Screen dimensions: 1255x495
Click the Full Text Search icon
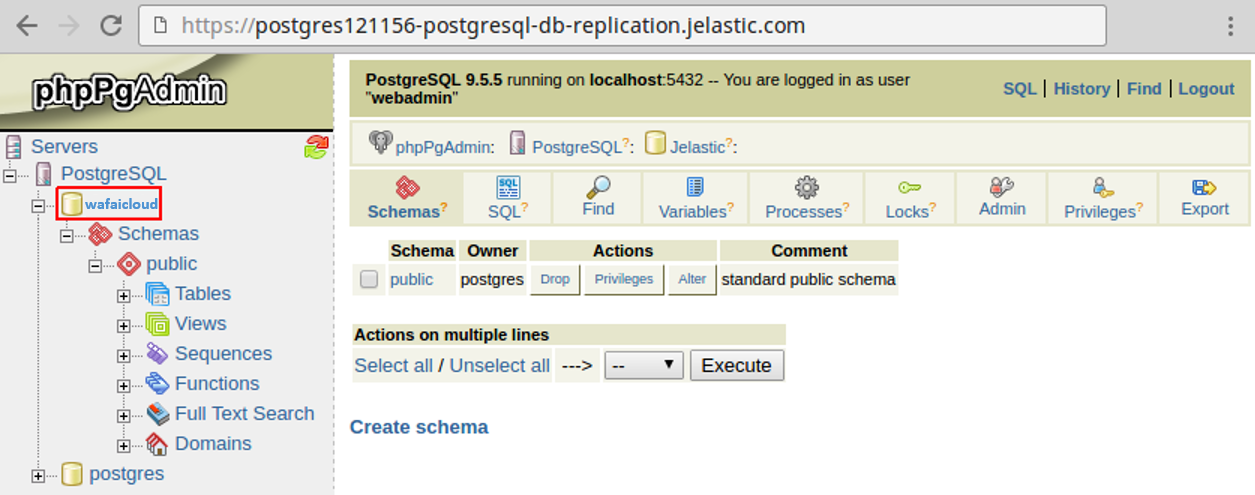(158, 414)
